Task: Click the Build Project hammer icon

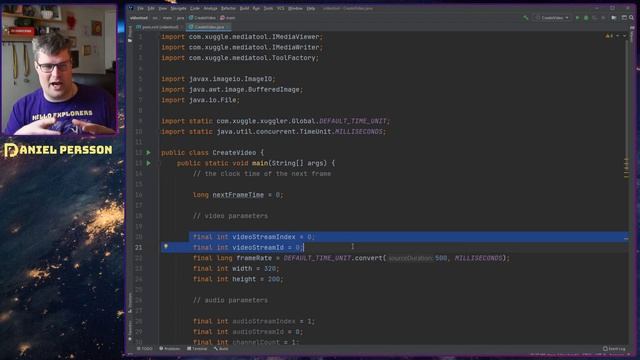Action: click(526, 18)
